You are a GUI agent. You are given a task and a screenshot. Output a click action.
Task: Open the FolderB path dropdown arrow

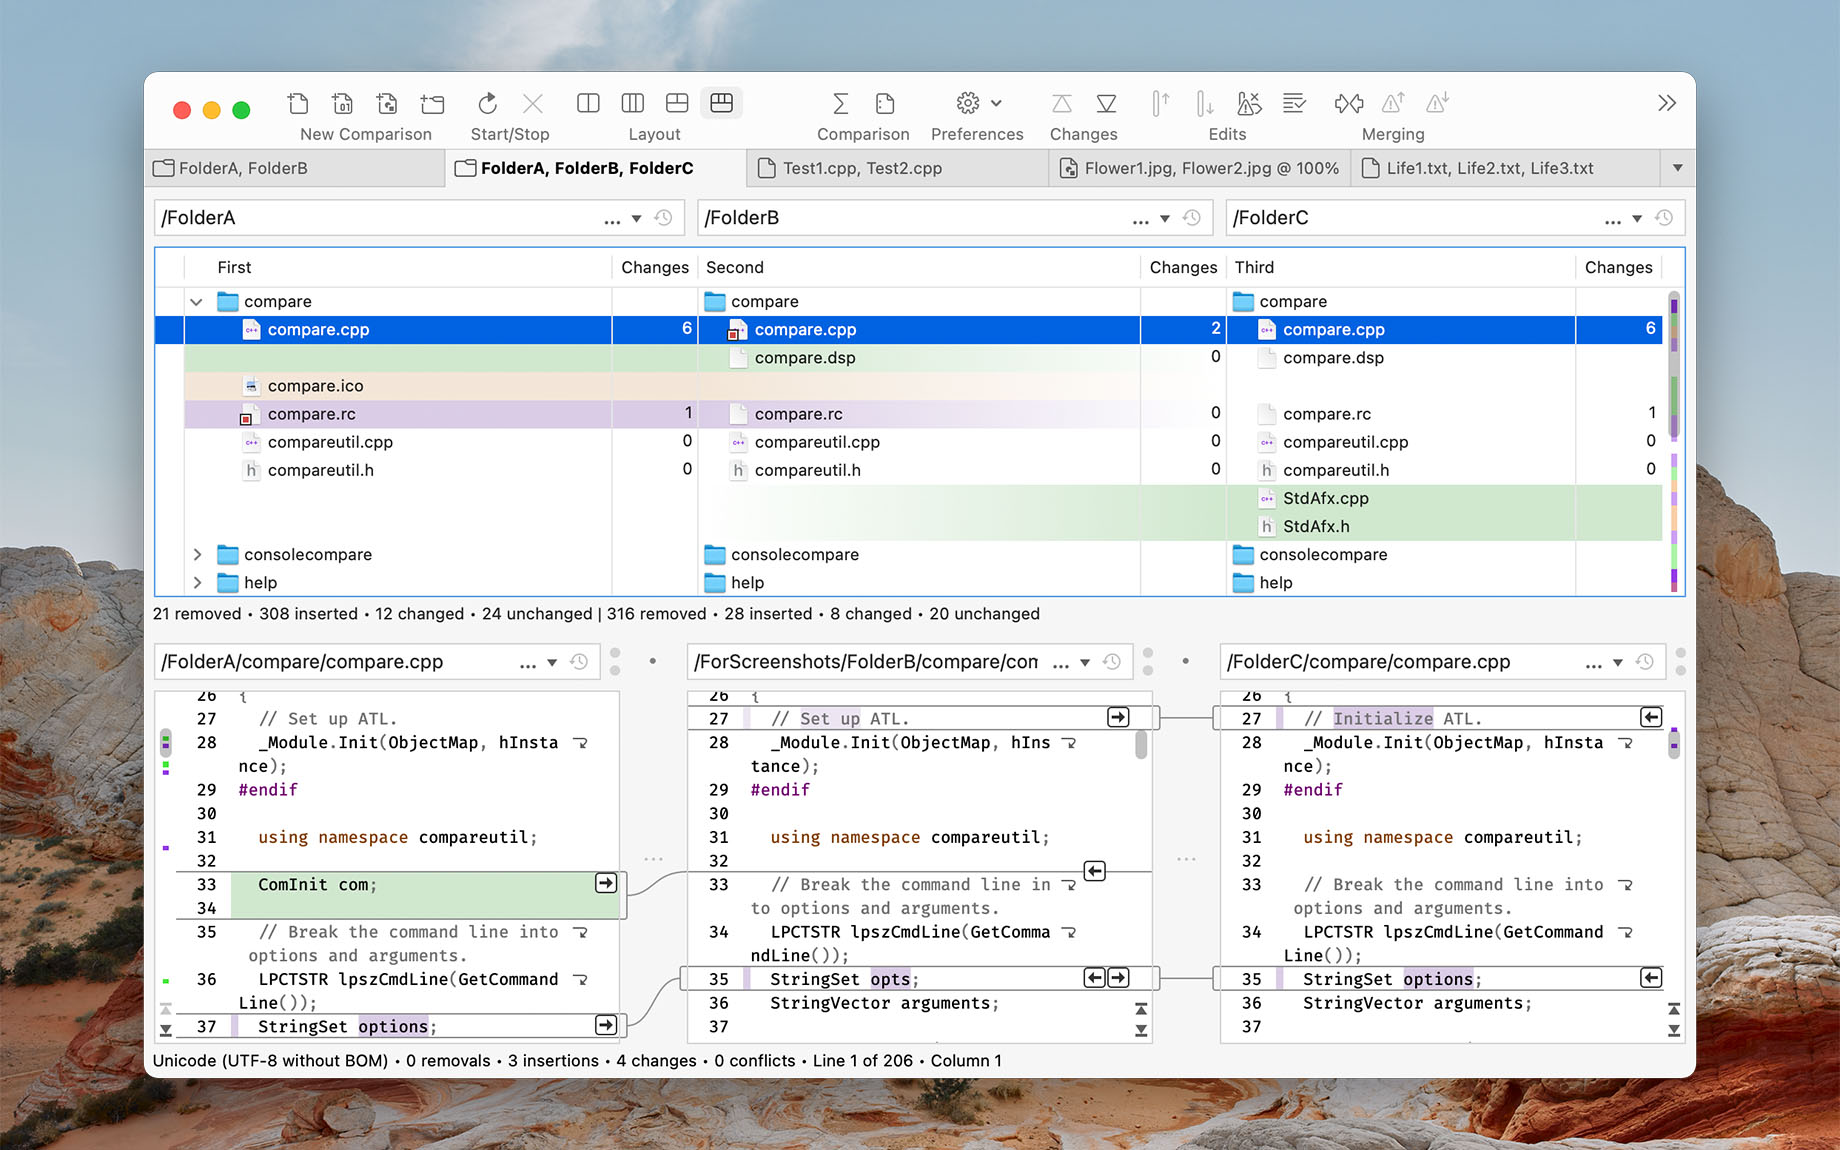tap(1164, 217)
